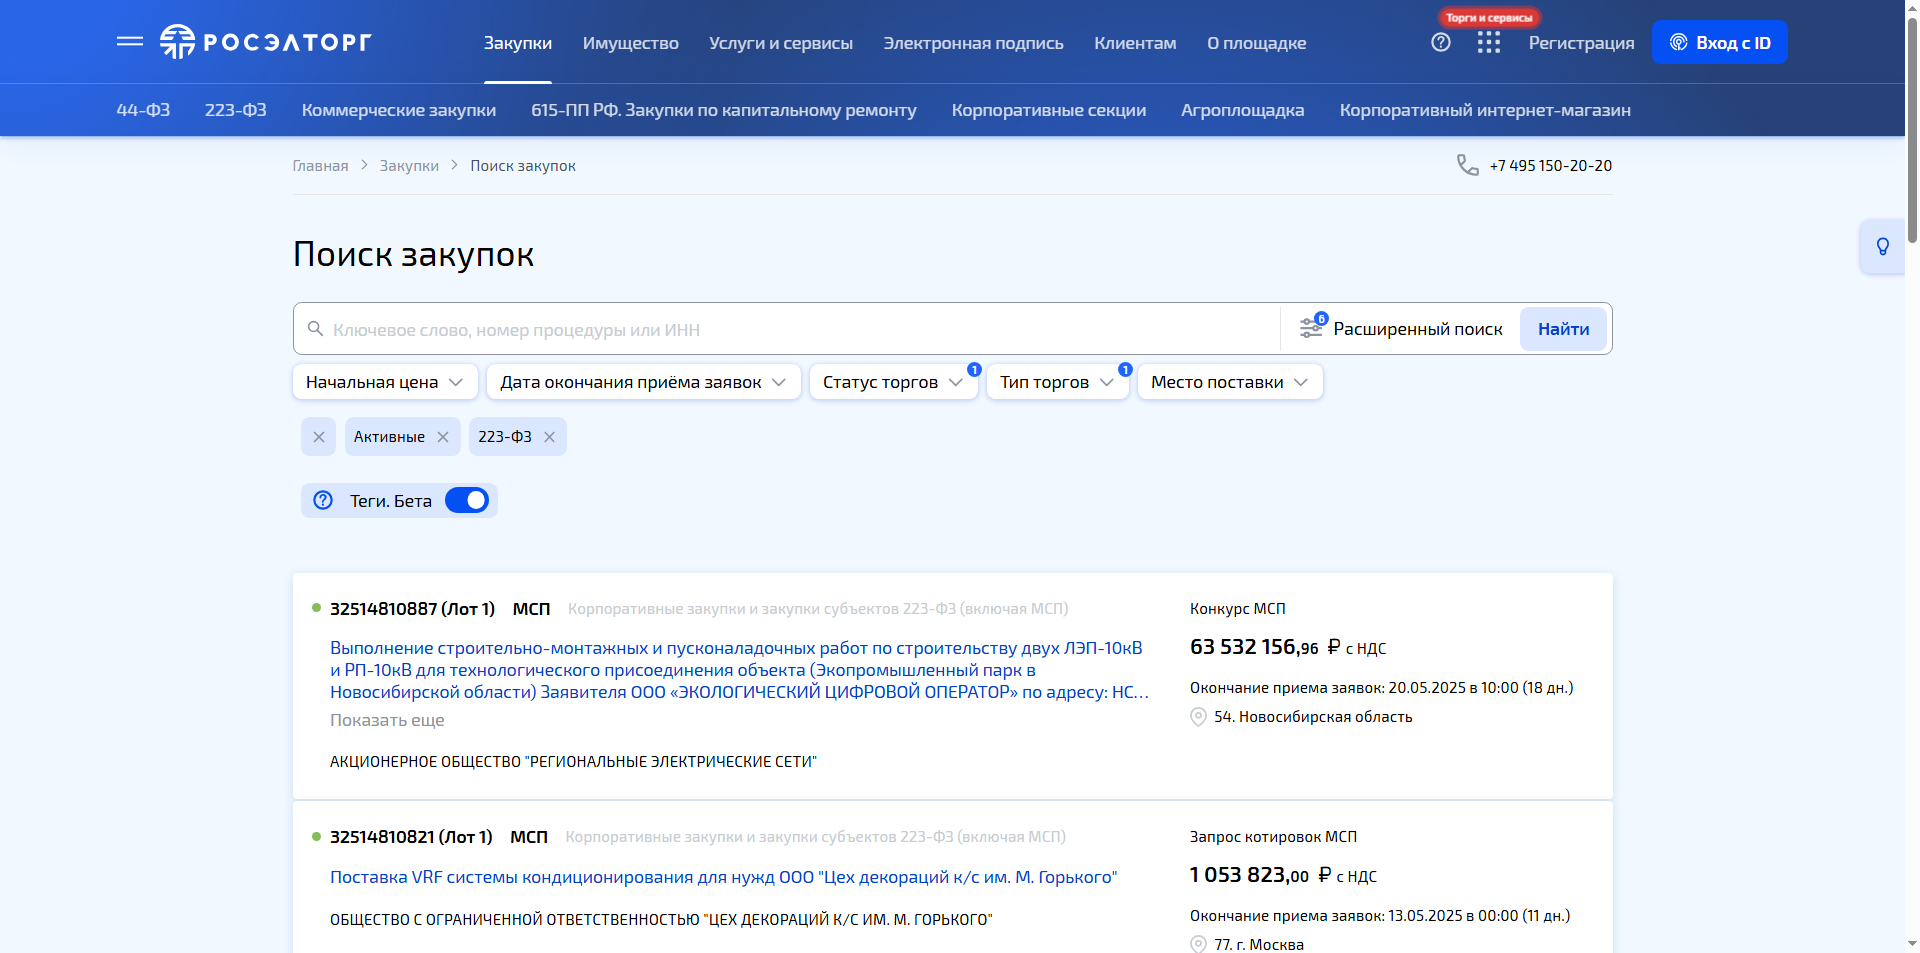The height and width of the screenshot is (953, 1920).
Task: Click the Вход с ID button
Action: click(x=1720, y=42)
